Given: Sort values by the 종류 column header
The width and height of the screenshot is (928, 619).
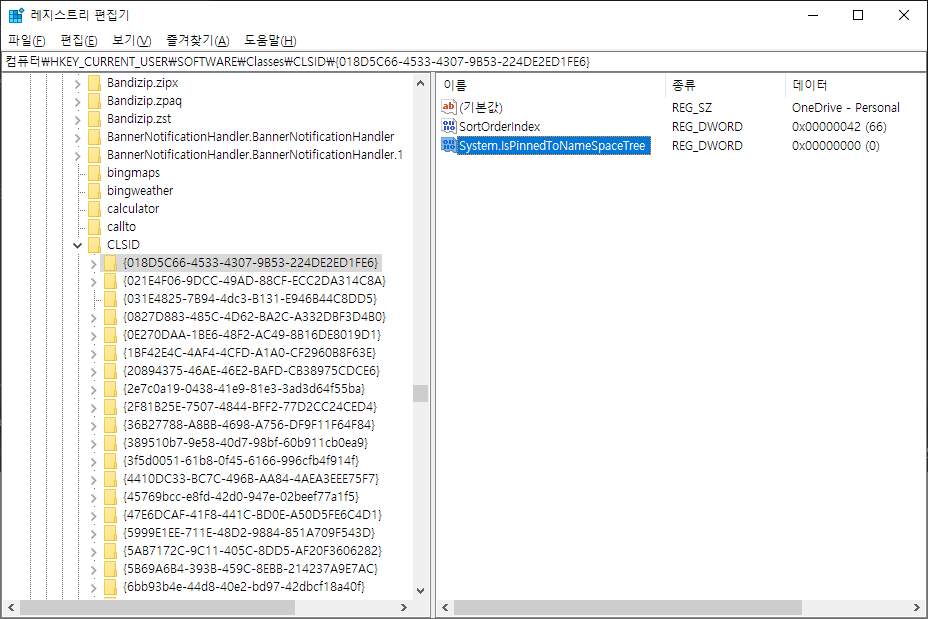Looking at the screenshot, I should click(726, 85).
